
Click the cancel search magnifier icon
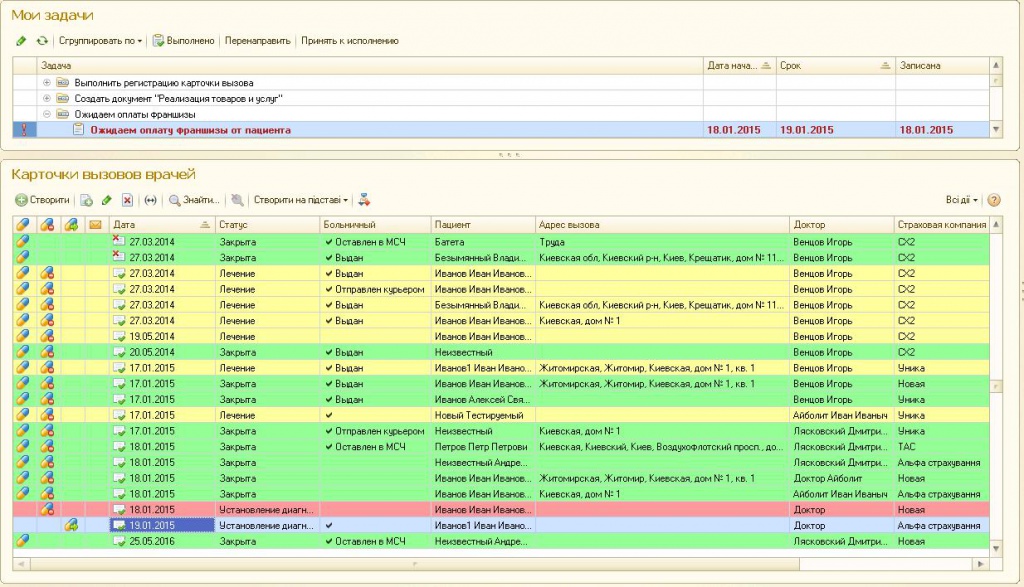coord(237,200)
